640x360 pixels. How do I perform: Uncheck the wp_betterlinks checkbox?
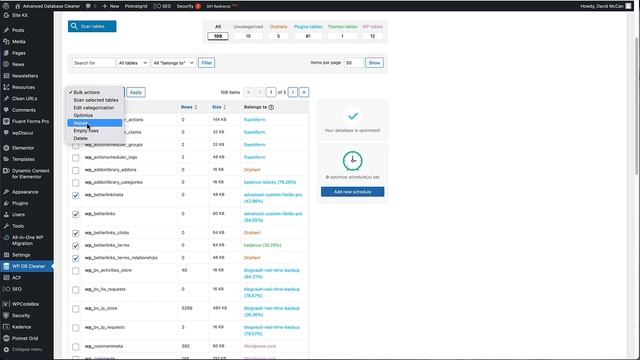[x=76, y=214]
